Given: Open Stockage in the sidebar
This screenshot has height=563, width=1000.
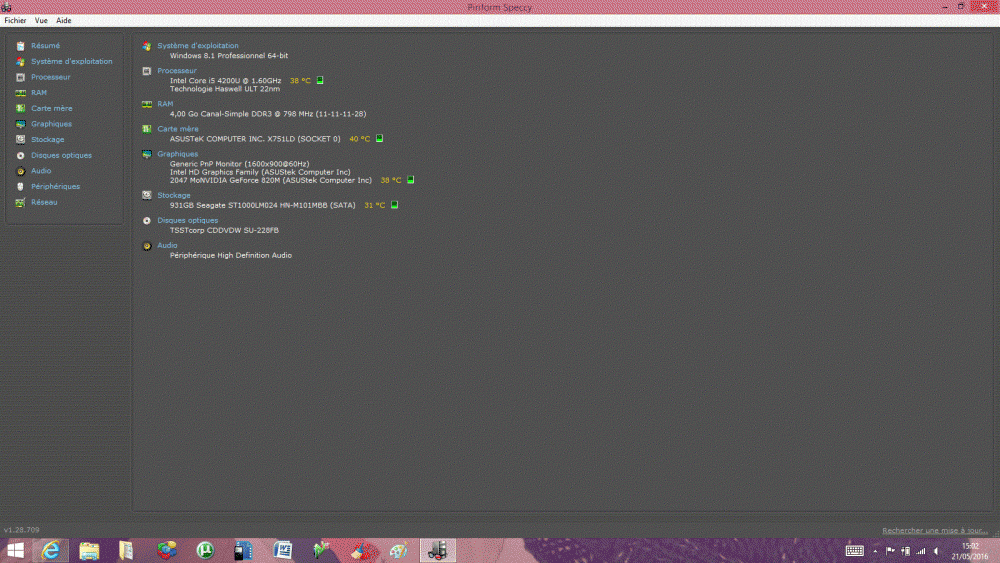Looking at the screenshot, I should (x=48, y=140).
